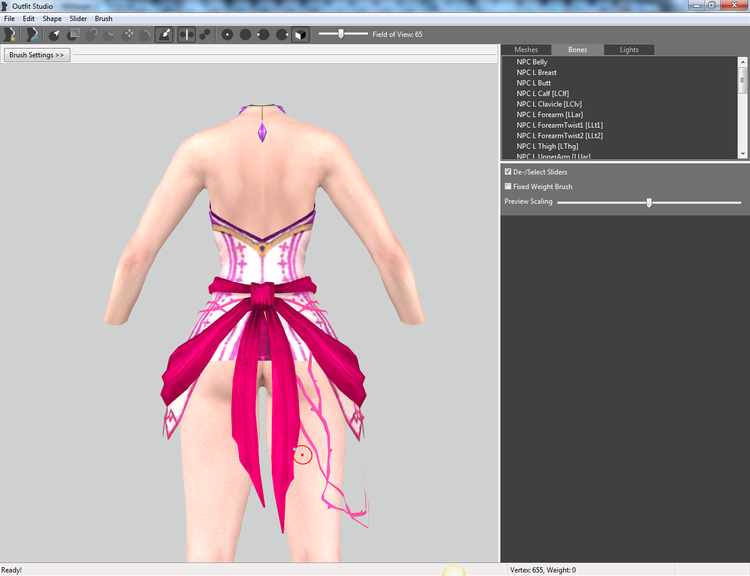
Task: Select the weight paint brush tool
Action: [x=164, y=34]
